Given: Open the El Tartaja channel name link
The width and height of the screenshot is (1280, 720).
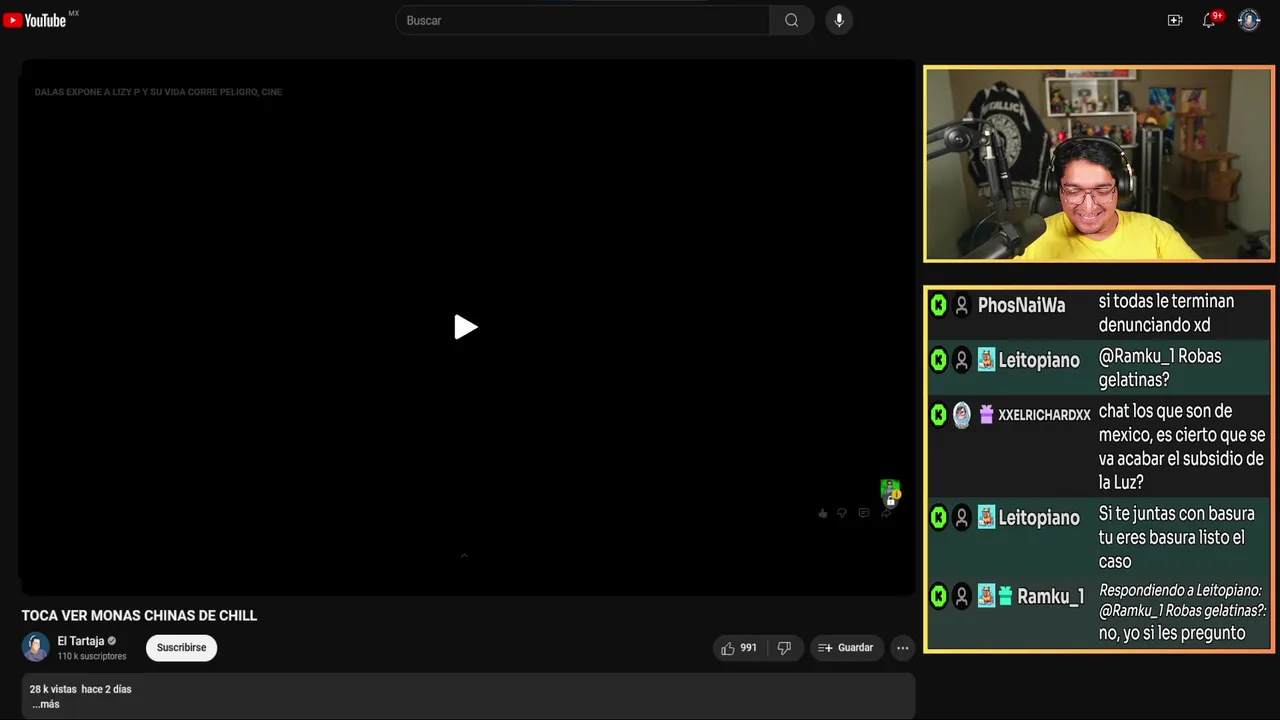Looking at the screenshot, I should coord(81,641).
